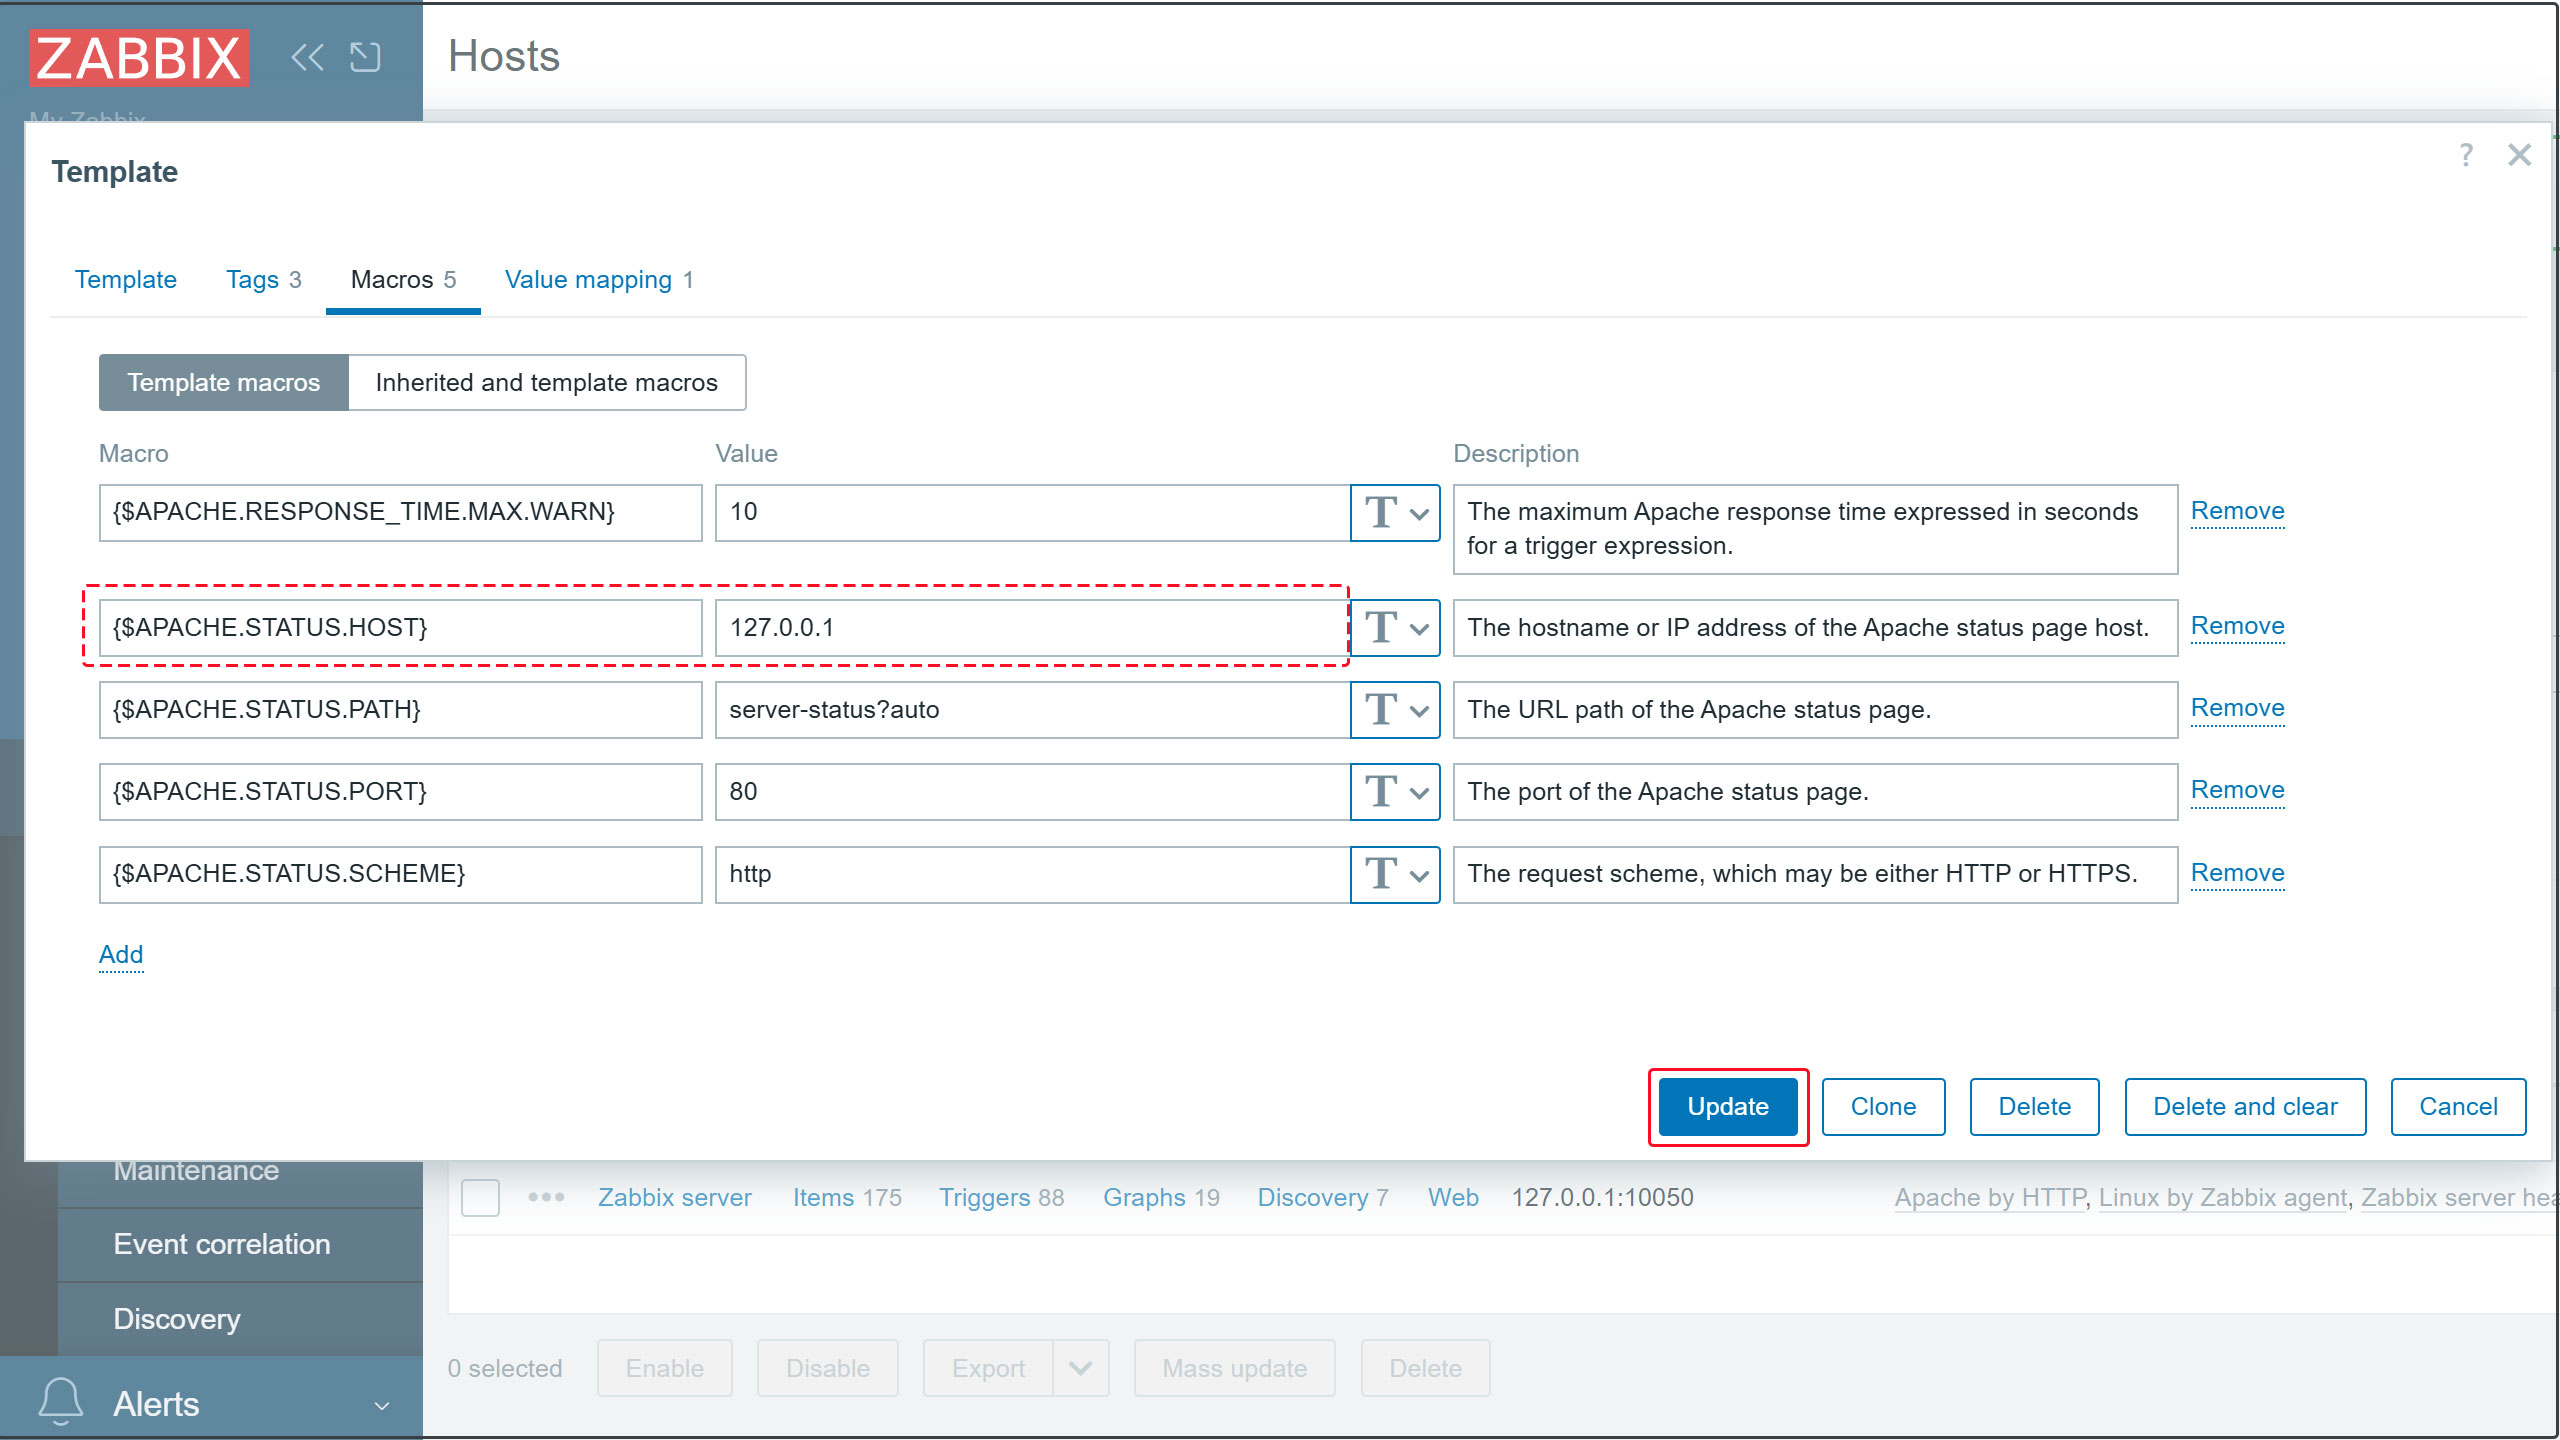The width and height of the screenshot is (2560, 1440).
Task: Tick the Zabbix server row checkbox
Action: pyautogui.click(x=480, y=1197)
